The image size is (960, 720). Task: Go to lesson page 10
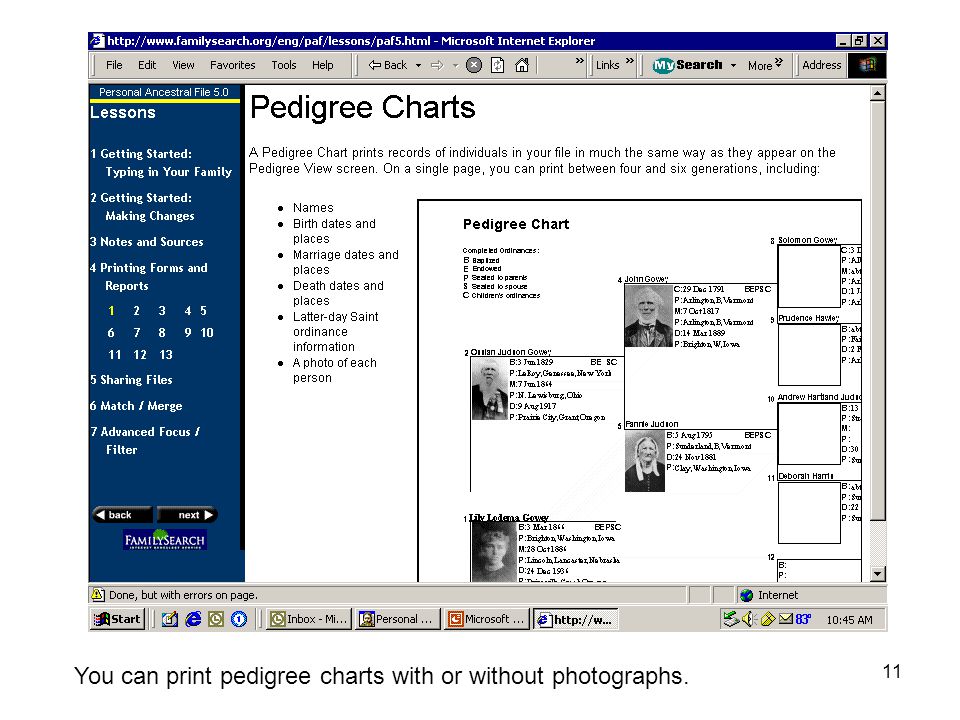tap(207, 333)
